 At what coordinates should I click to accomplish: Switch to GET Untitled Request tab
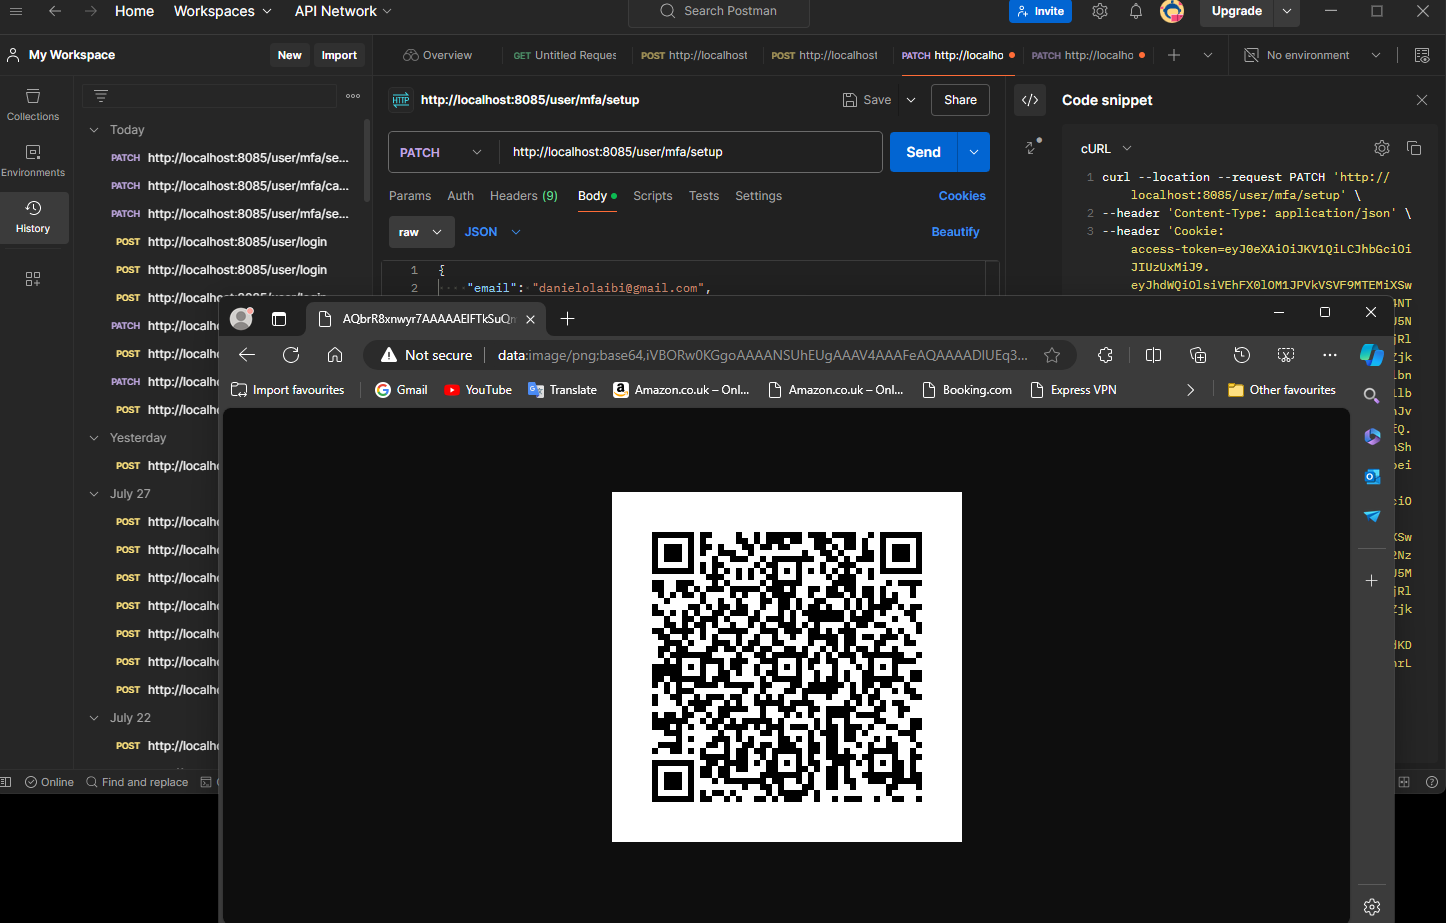[565, 55]
